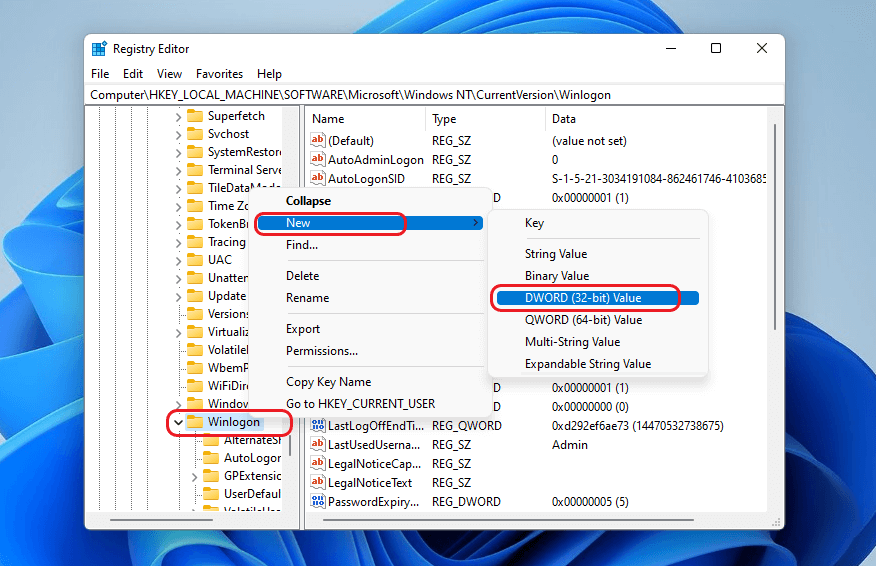Click the UAC folder icon
The height and width of the screenshot is (566, 876).
[x=195, y=260]
